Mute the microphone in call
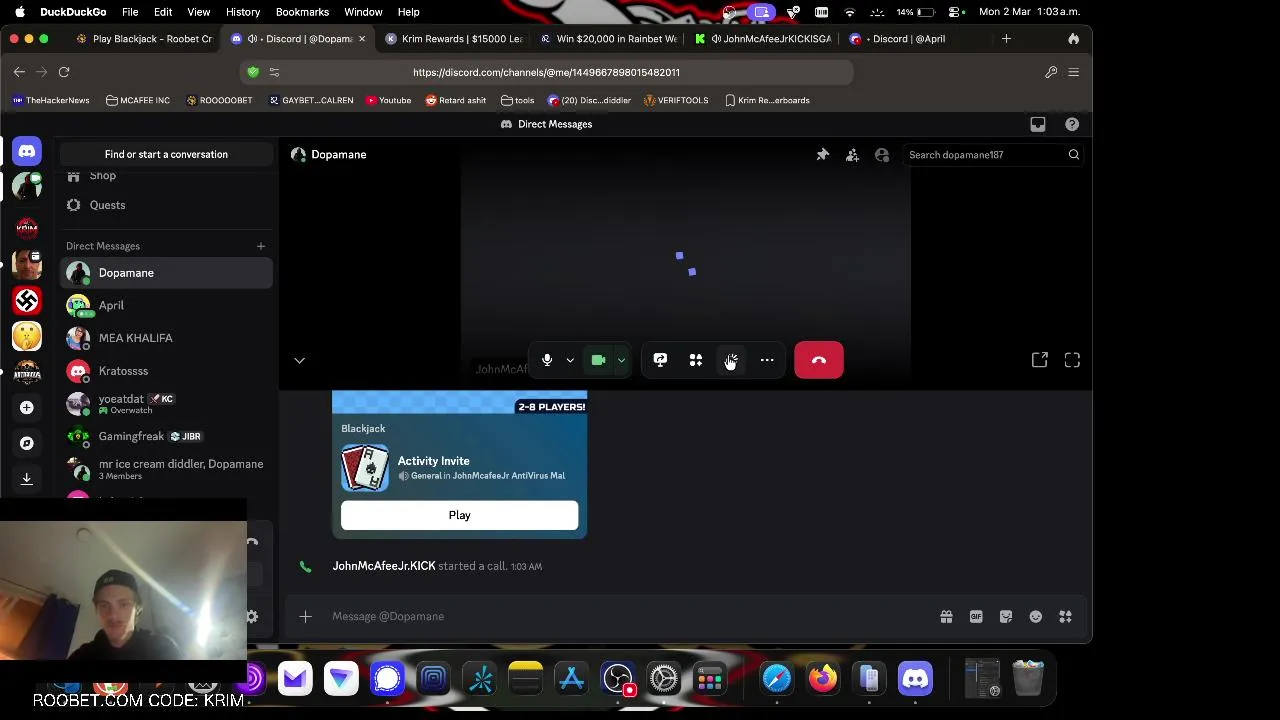This screenshot has width=1280, height=720. pyautogui.click(x=547, y=360)
